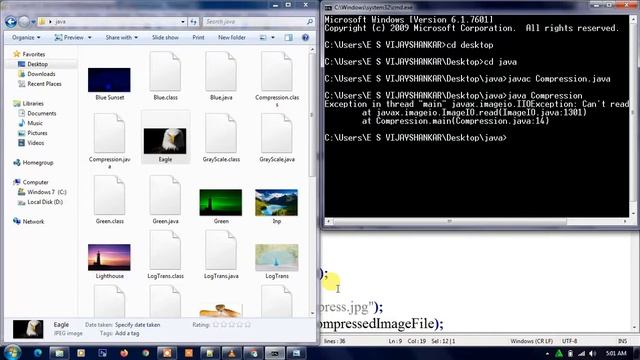Select the LogTrans image thumbnail
The image size is (640, 360).
coord(277,257)
